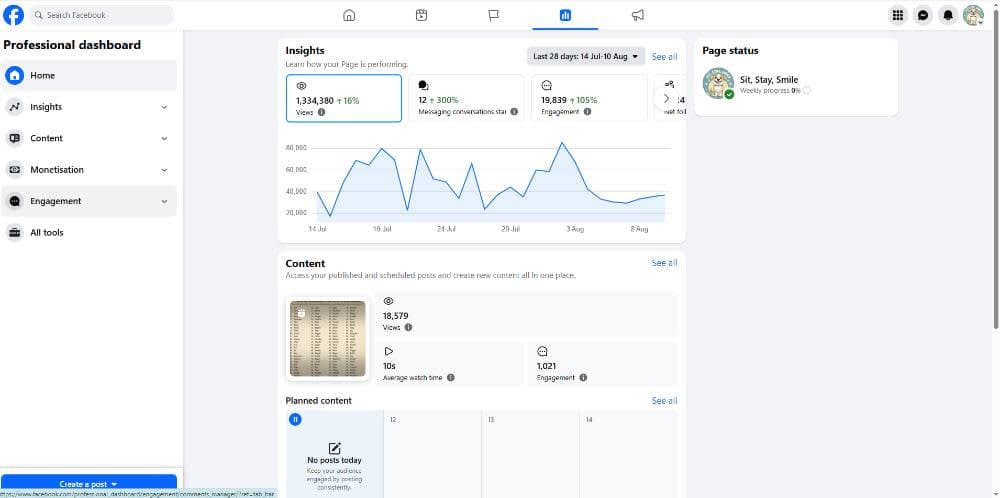Click See all next to Insights

click(x=665, y=57)
